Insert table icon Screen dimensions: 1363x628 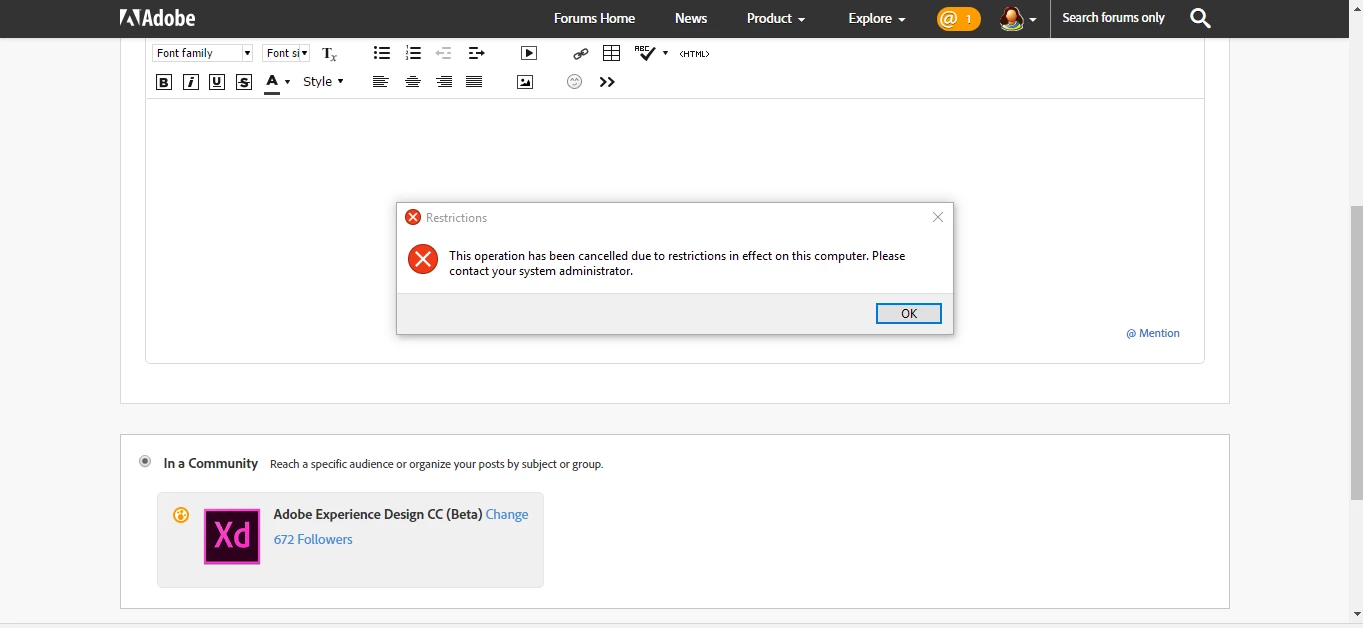click(x=612, y=53)
